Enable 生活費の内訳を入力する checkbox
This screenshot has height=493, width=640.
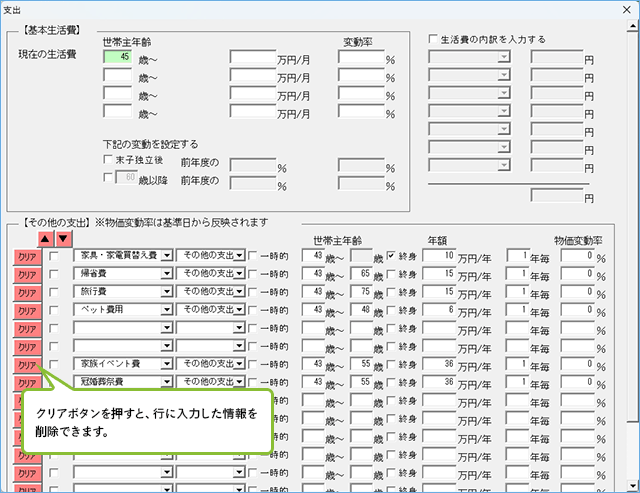(x=433, y=39)
